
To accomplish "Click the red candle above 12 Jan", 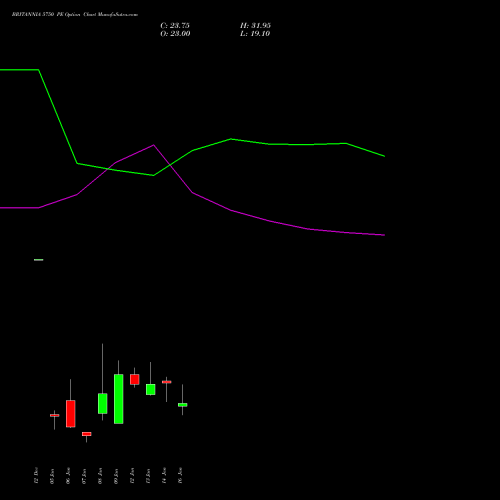I will point(135,379).
